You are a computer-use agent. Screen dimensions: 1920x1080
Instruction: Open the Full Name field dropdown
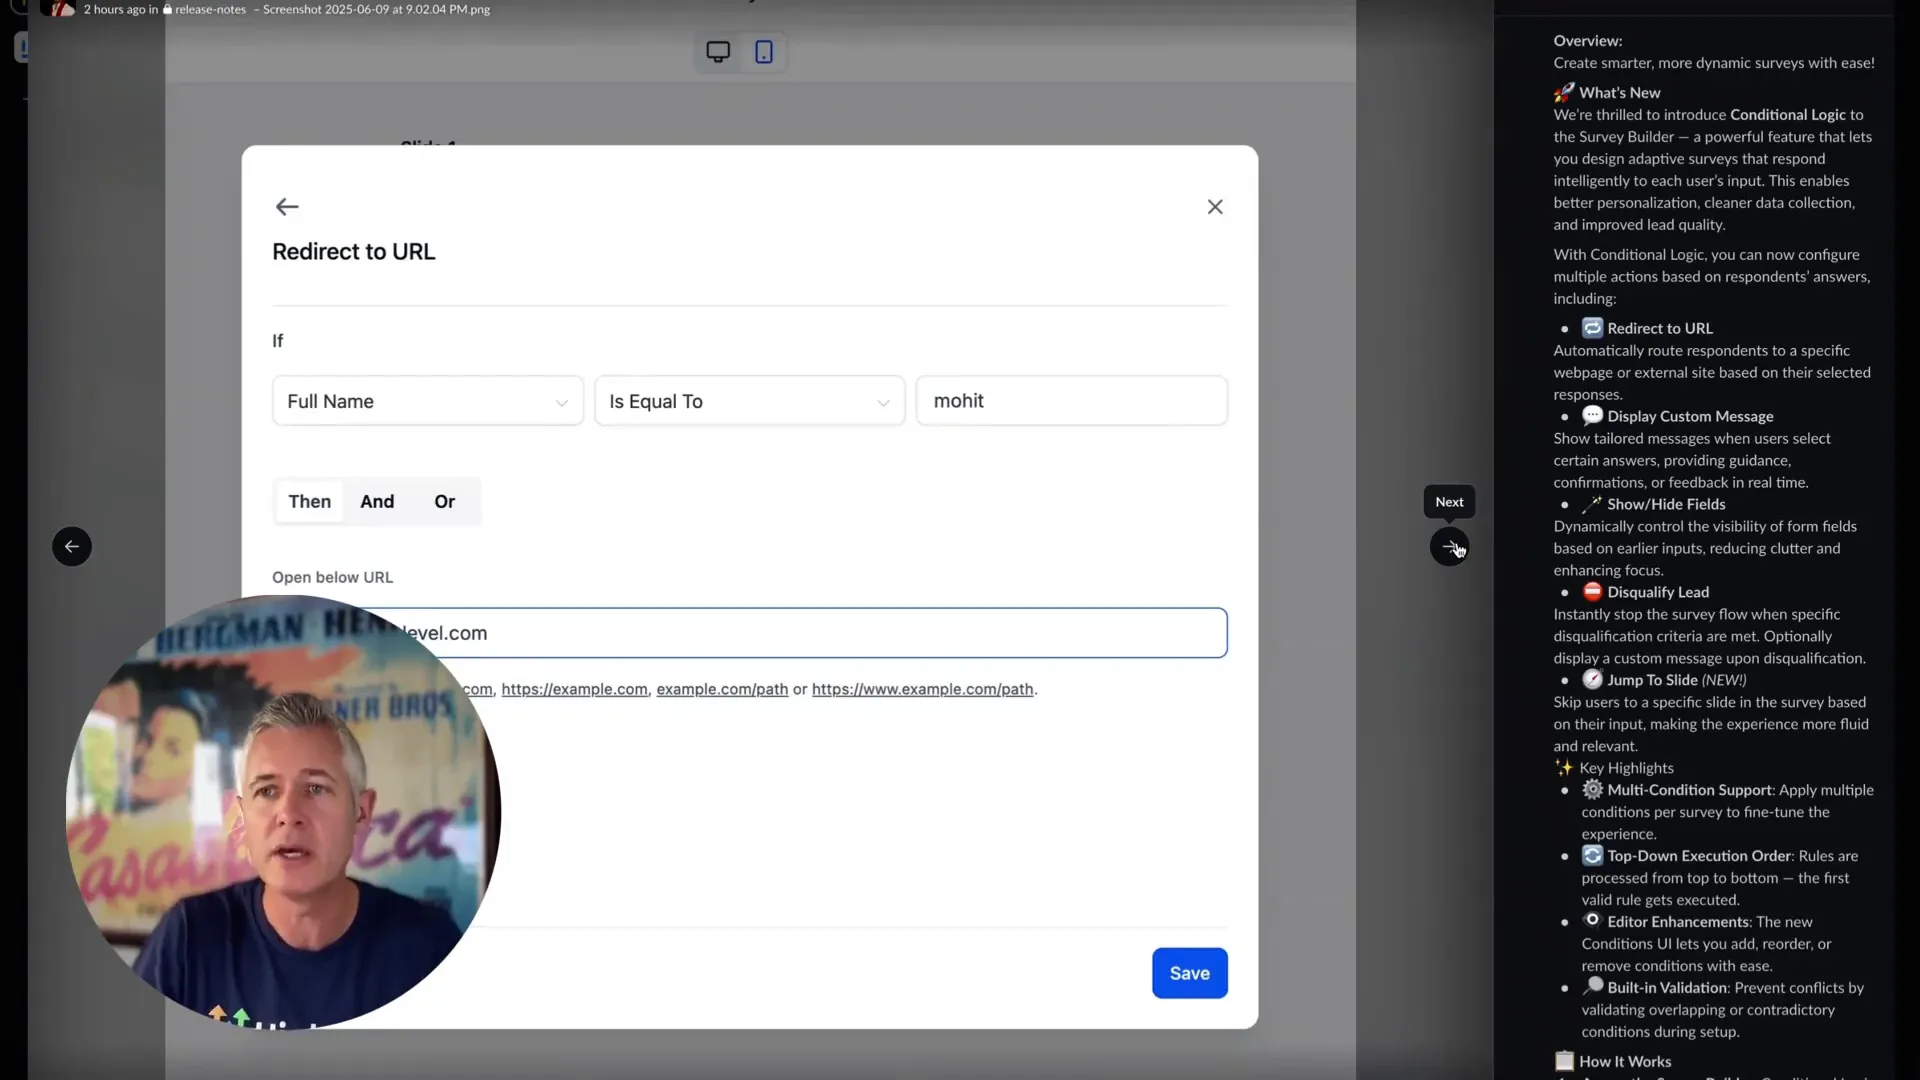pos(428,401)
